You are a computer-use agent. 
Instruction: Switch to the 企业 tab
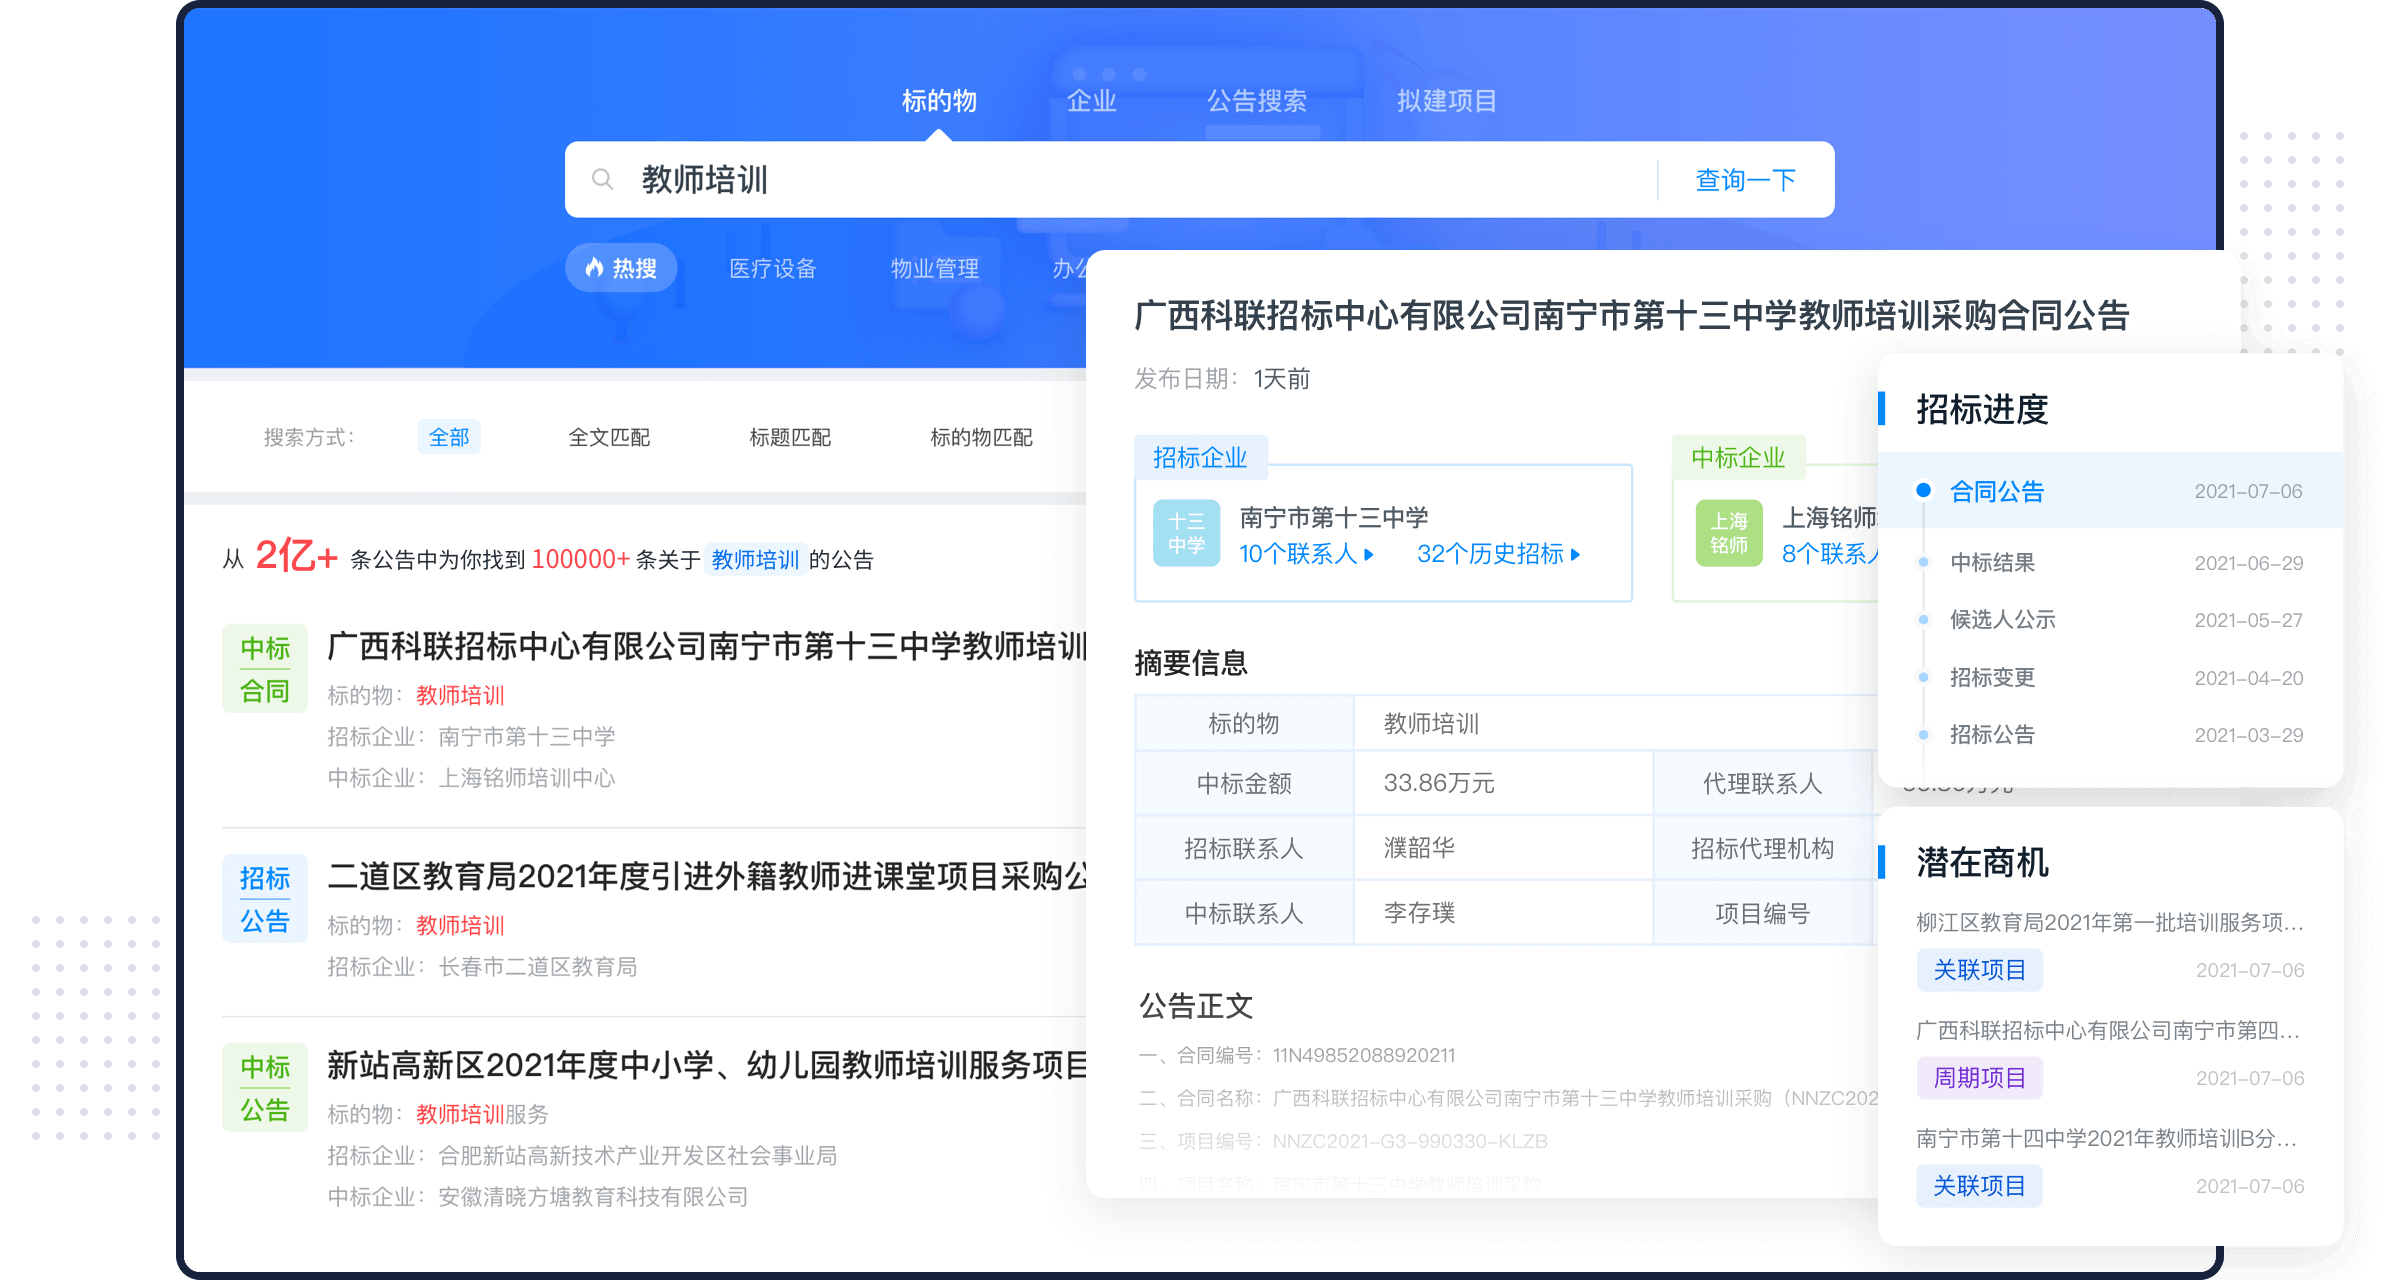(1092, 100)
